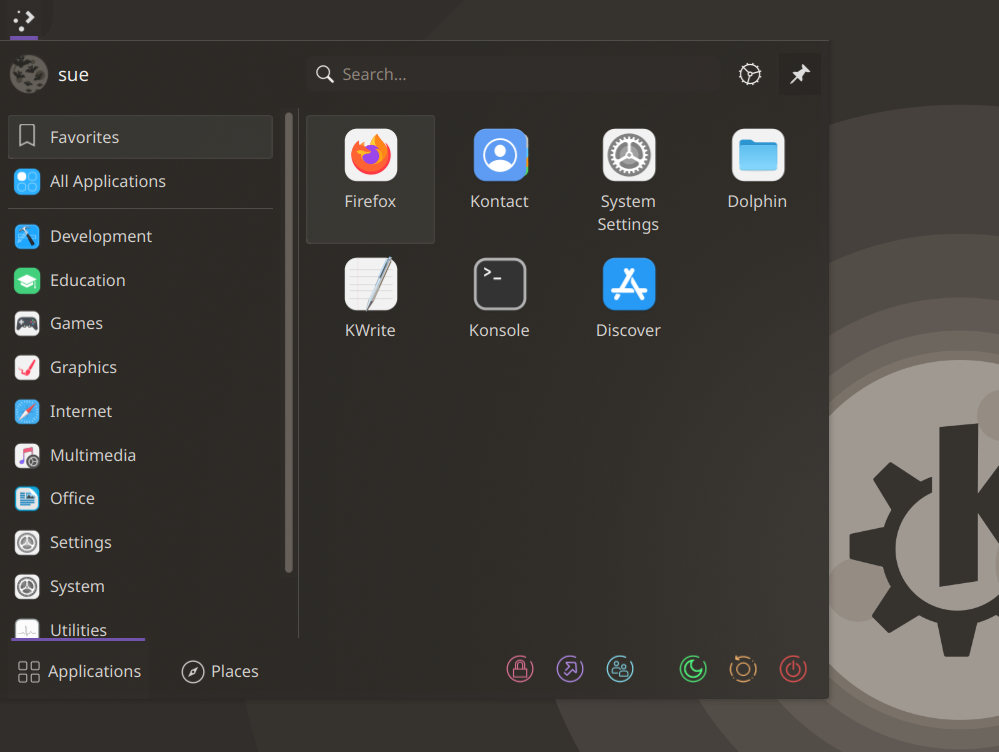
Task: Open the Education category
Action: point(140,280)
